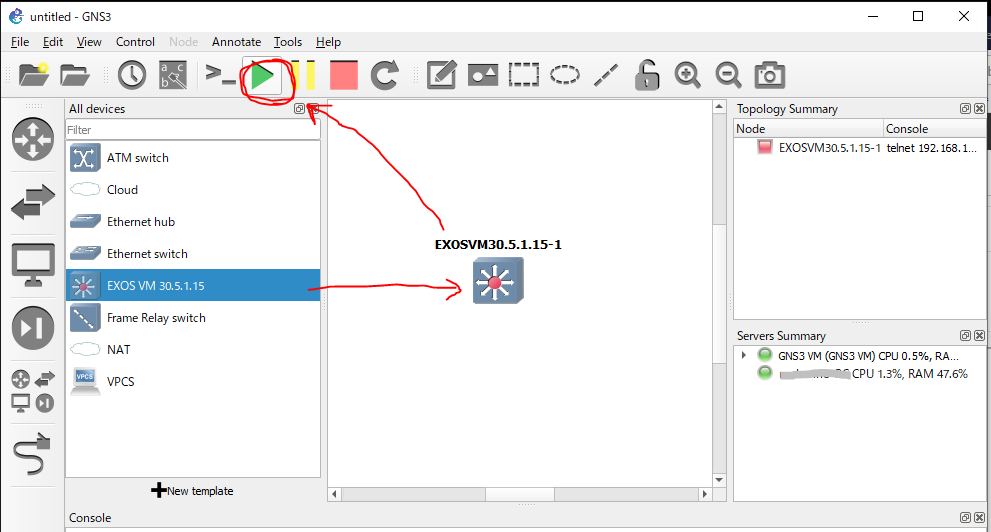The width and height of the screenshot is (991, 532).
Task: Select EXOS VM 30.5.1.15 template
Action: coord(193,286)
